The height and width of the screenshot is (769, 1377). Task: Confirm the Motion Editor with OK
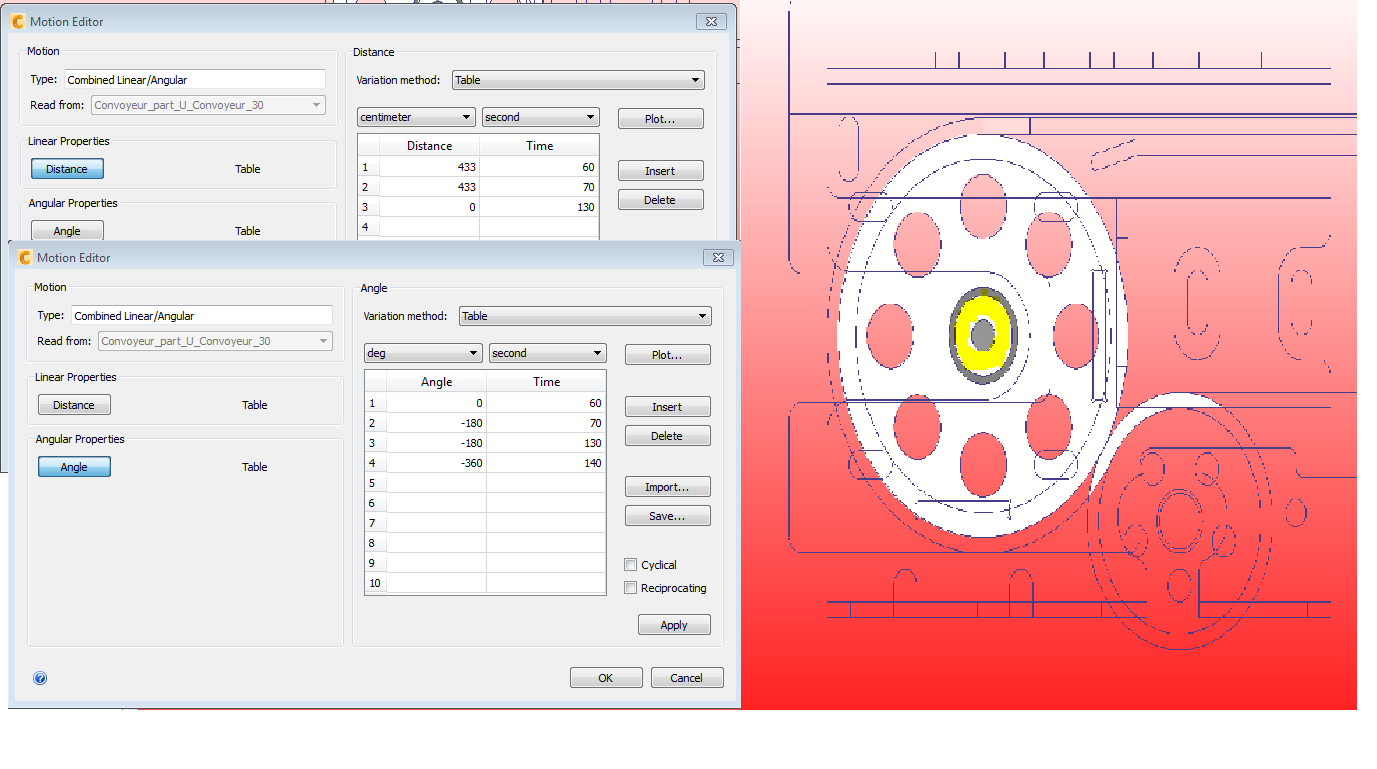coord(606,677)
